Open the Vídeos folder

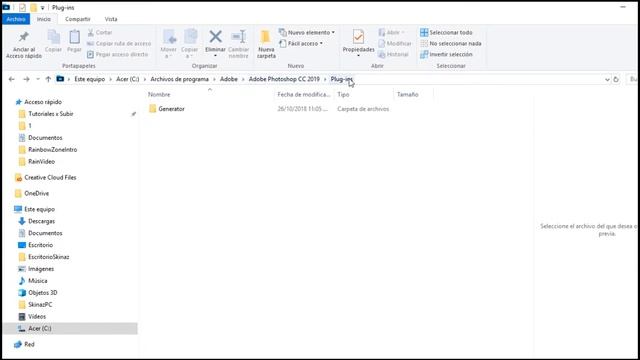(x=37, y=317)
